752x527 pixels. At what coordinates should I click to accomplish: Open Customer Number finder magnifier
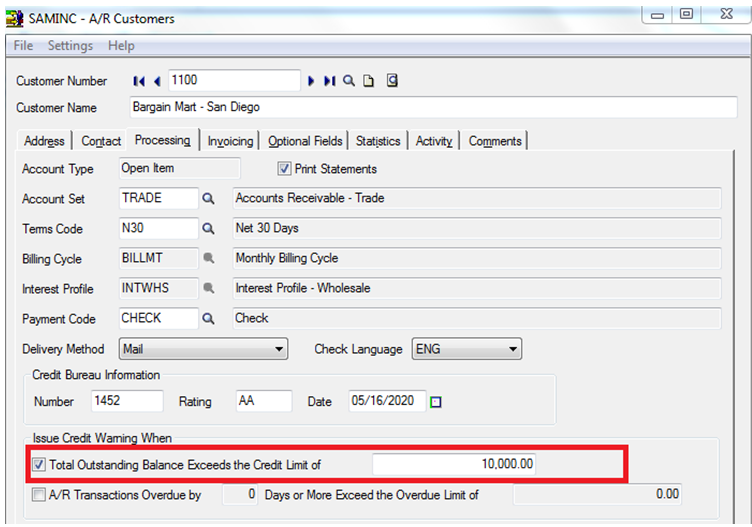coord(349,81)
